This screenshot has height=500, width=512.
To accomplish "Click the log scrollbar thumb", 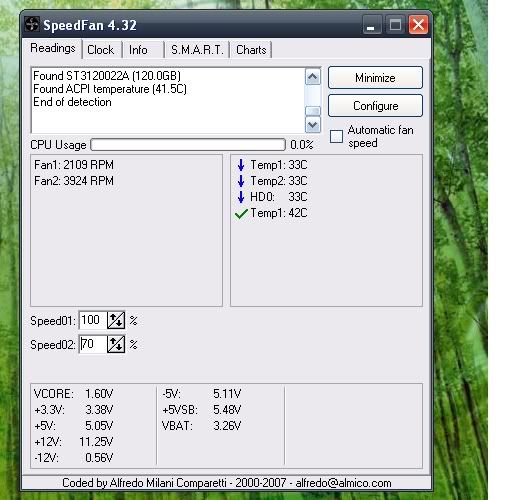I will pos(313,111).
